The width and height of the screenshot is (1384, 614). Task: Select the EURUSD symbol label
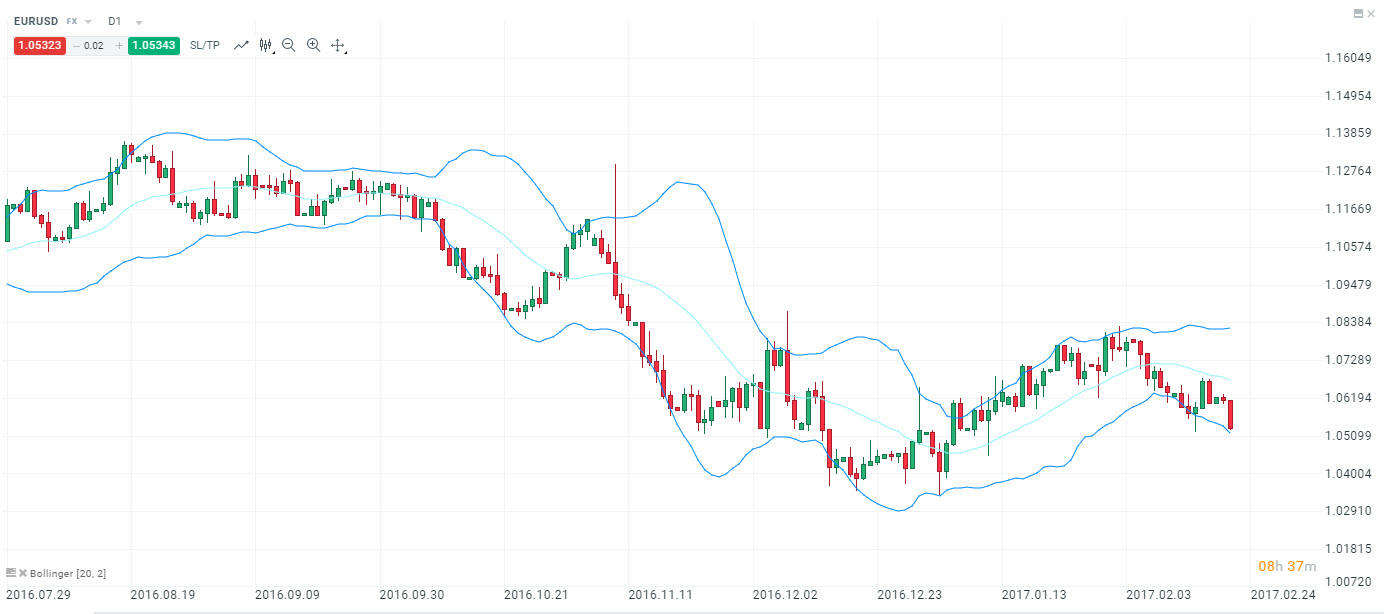click(36, 20)
